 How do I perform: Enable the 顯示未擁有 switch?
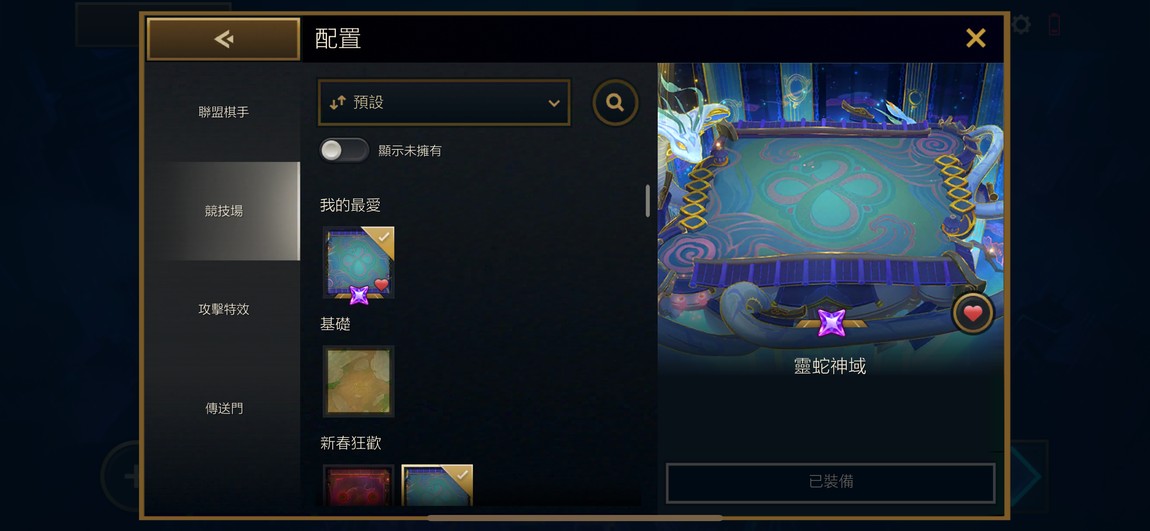[x=344, y=150]
